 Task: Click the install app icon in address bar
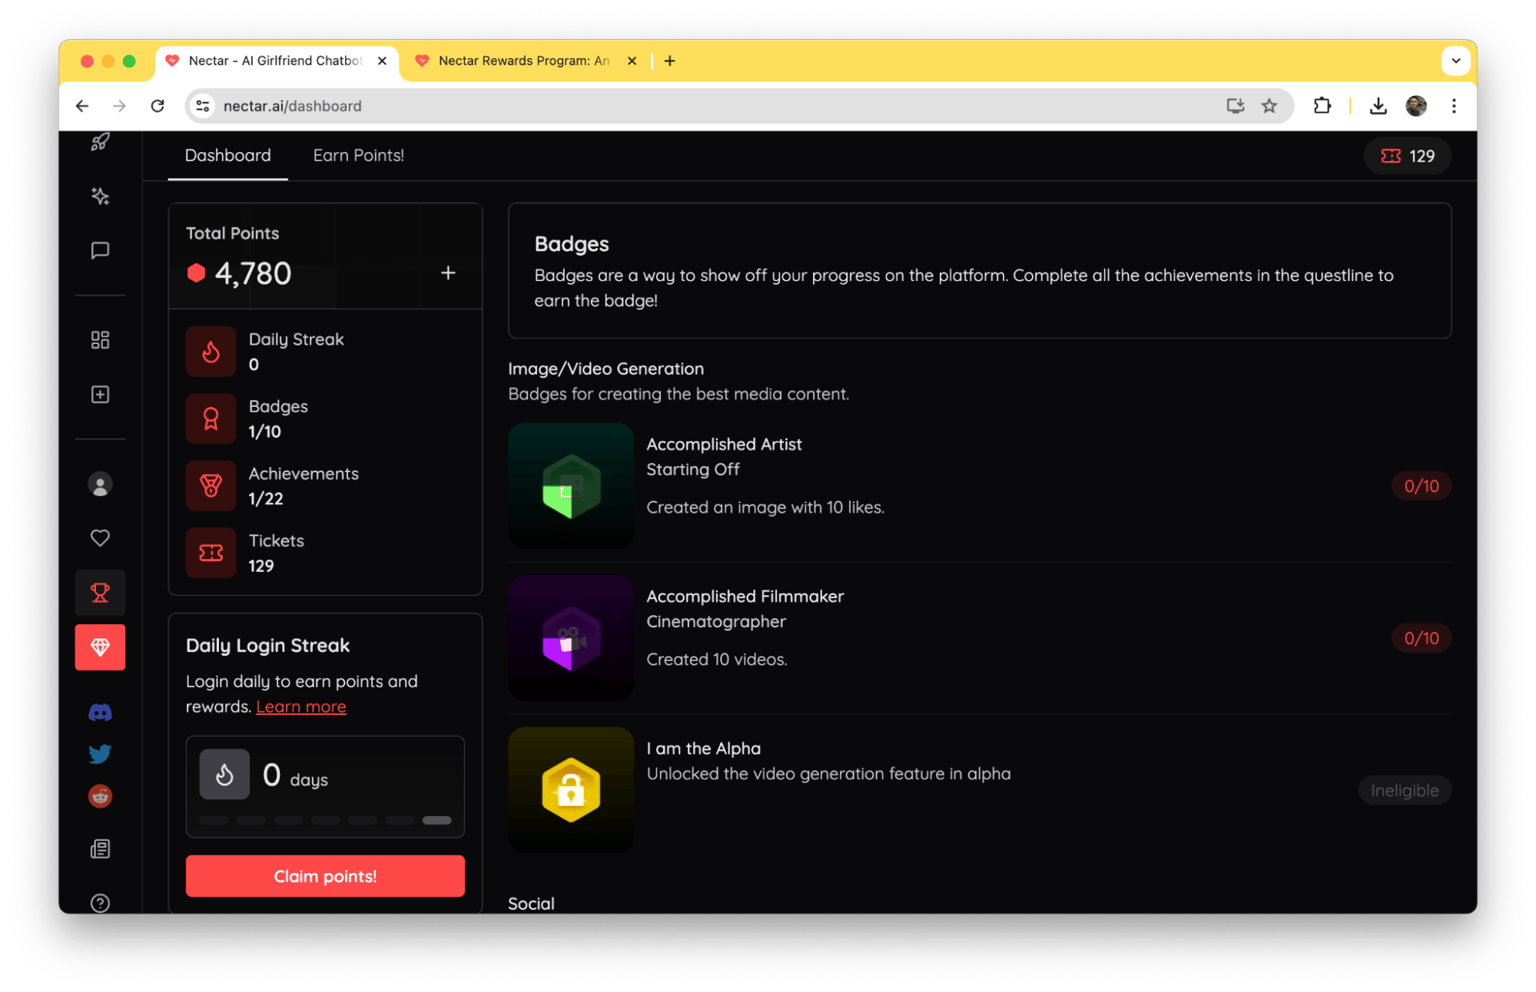click(x=1235, y=106)
